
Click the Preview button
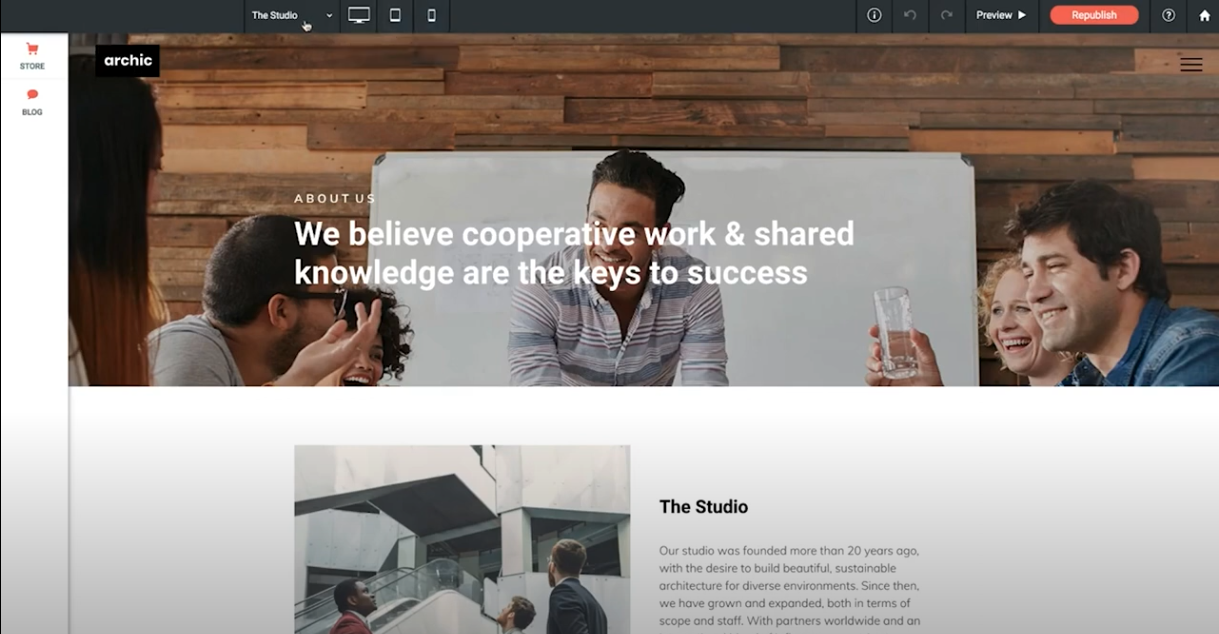point(1001,15)
